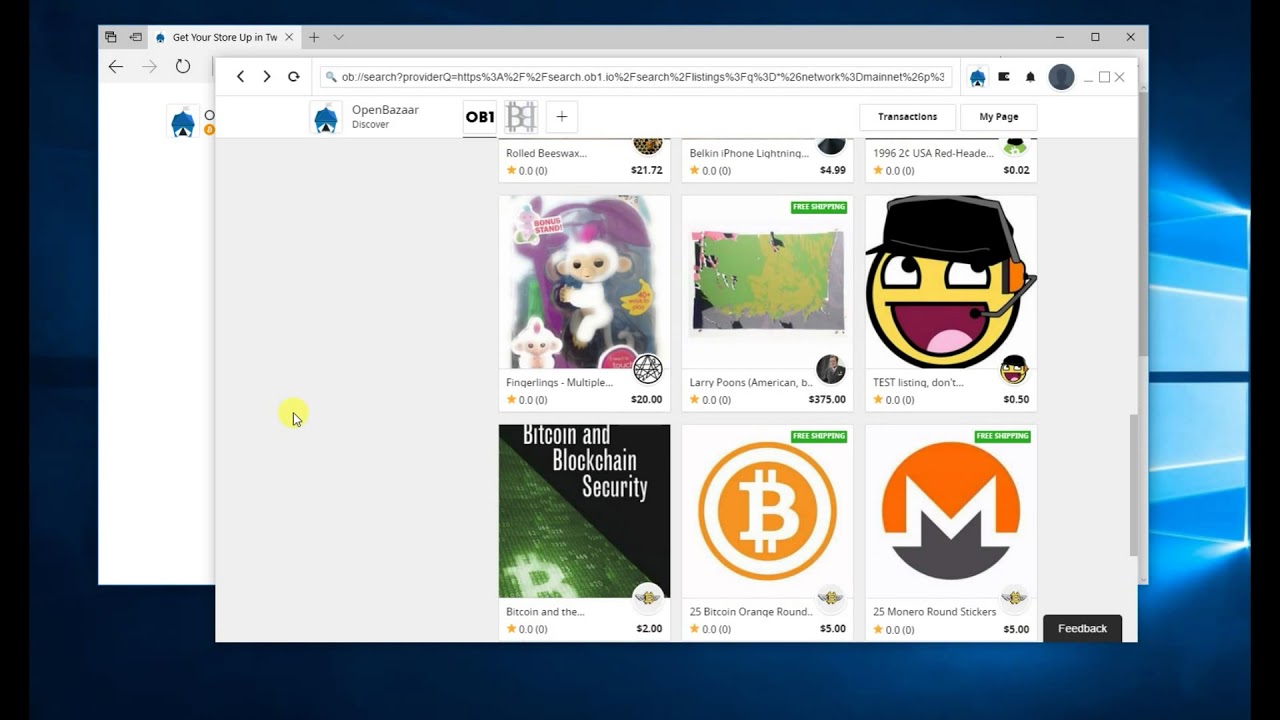The width and height of the screenshot is (1280, 720).
Task: Click the OpenBazaar address bar
Action: point(636,77)
